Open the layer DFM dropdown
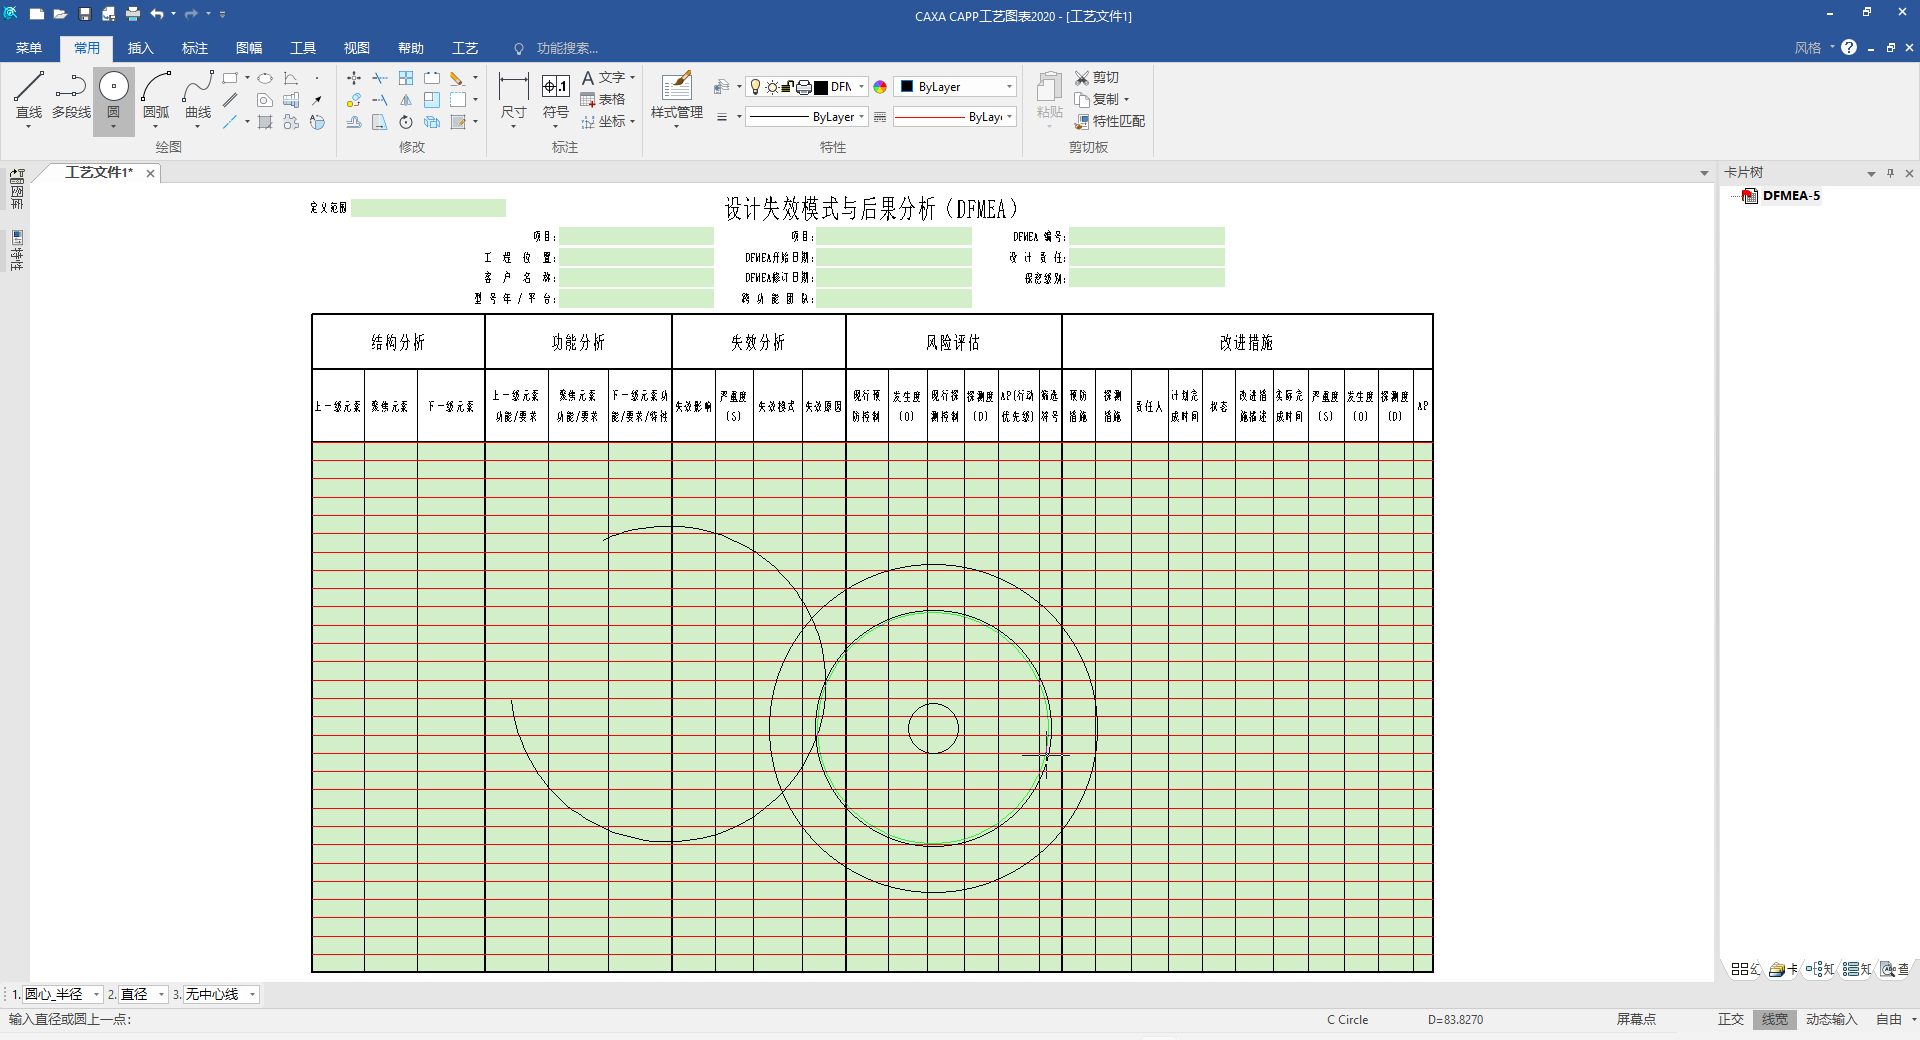This screenshot has height=1040, width=1920. (861, 87)
